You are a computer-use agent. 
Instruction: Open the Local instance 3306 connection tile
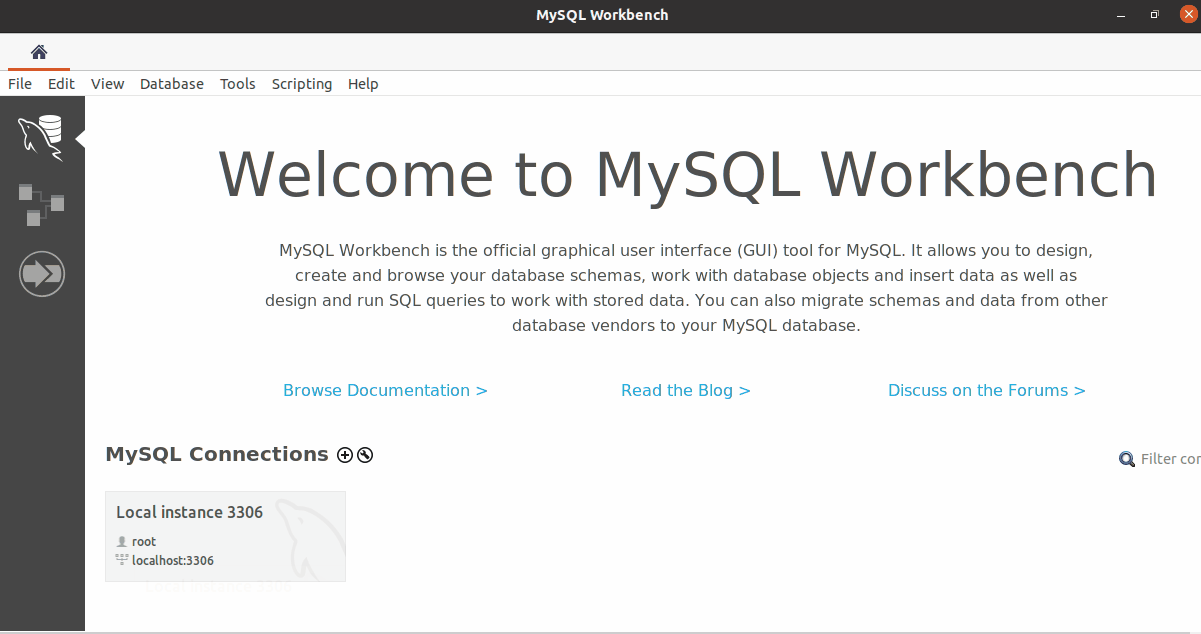[x=225, y=536]
